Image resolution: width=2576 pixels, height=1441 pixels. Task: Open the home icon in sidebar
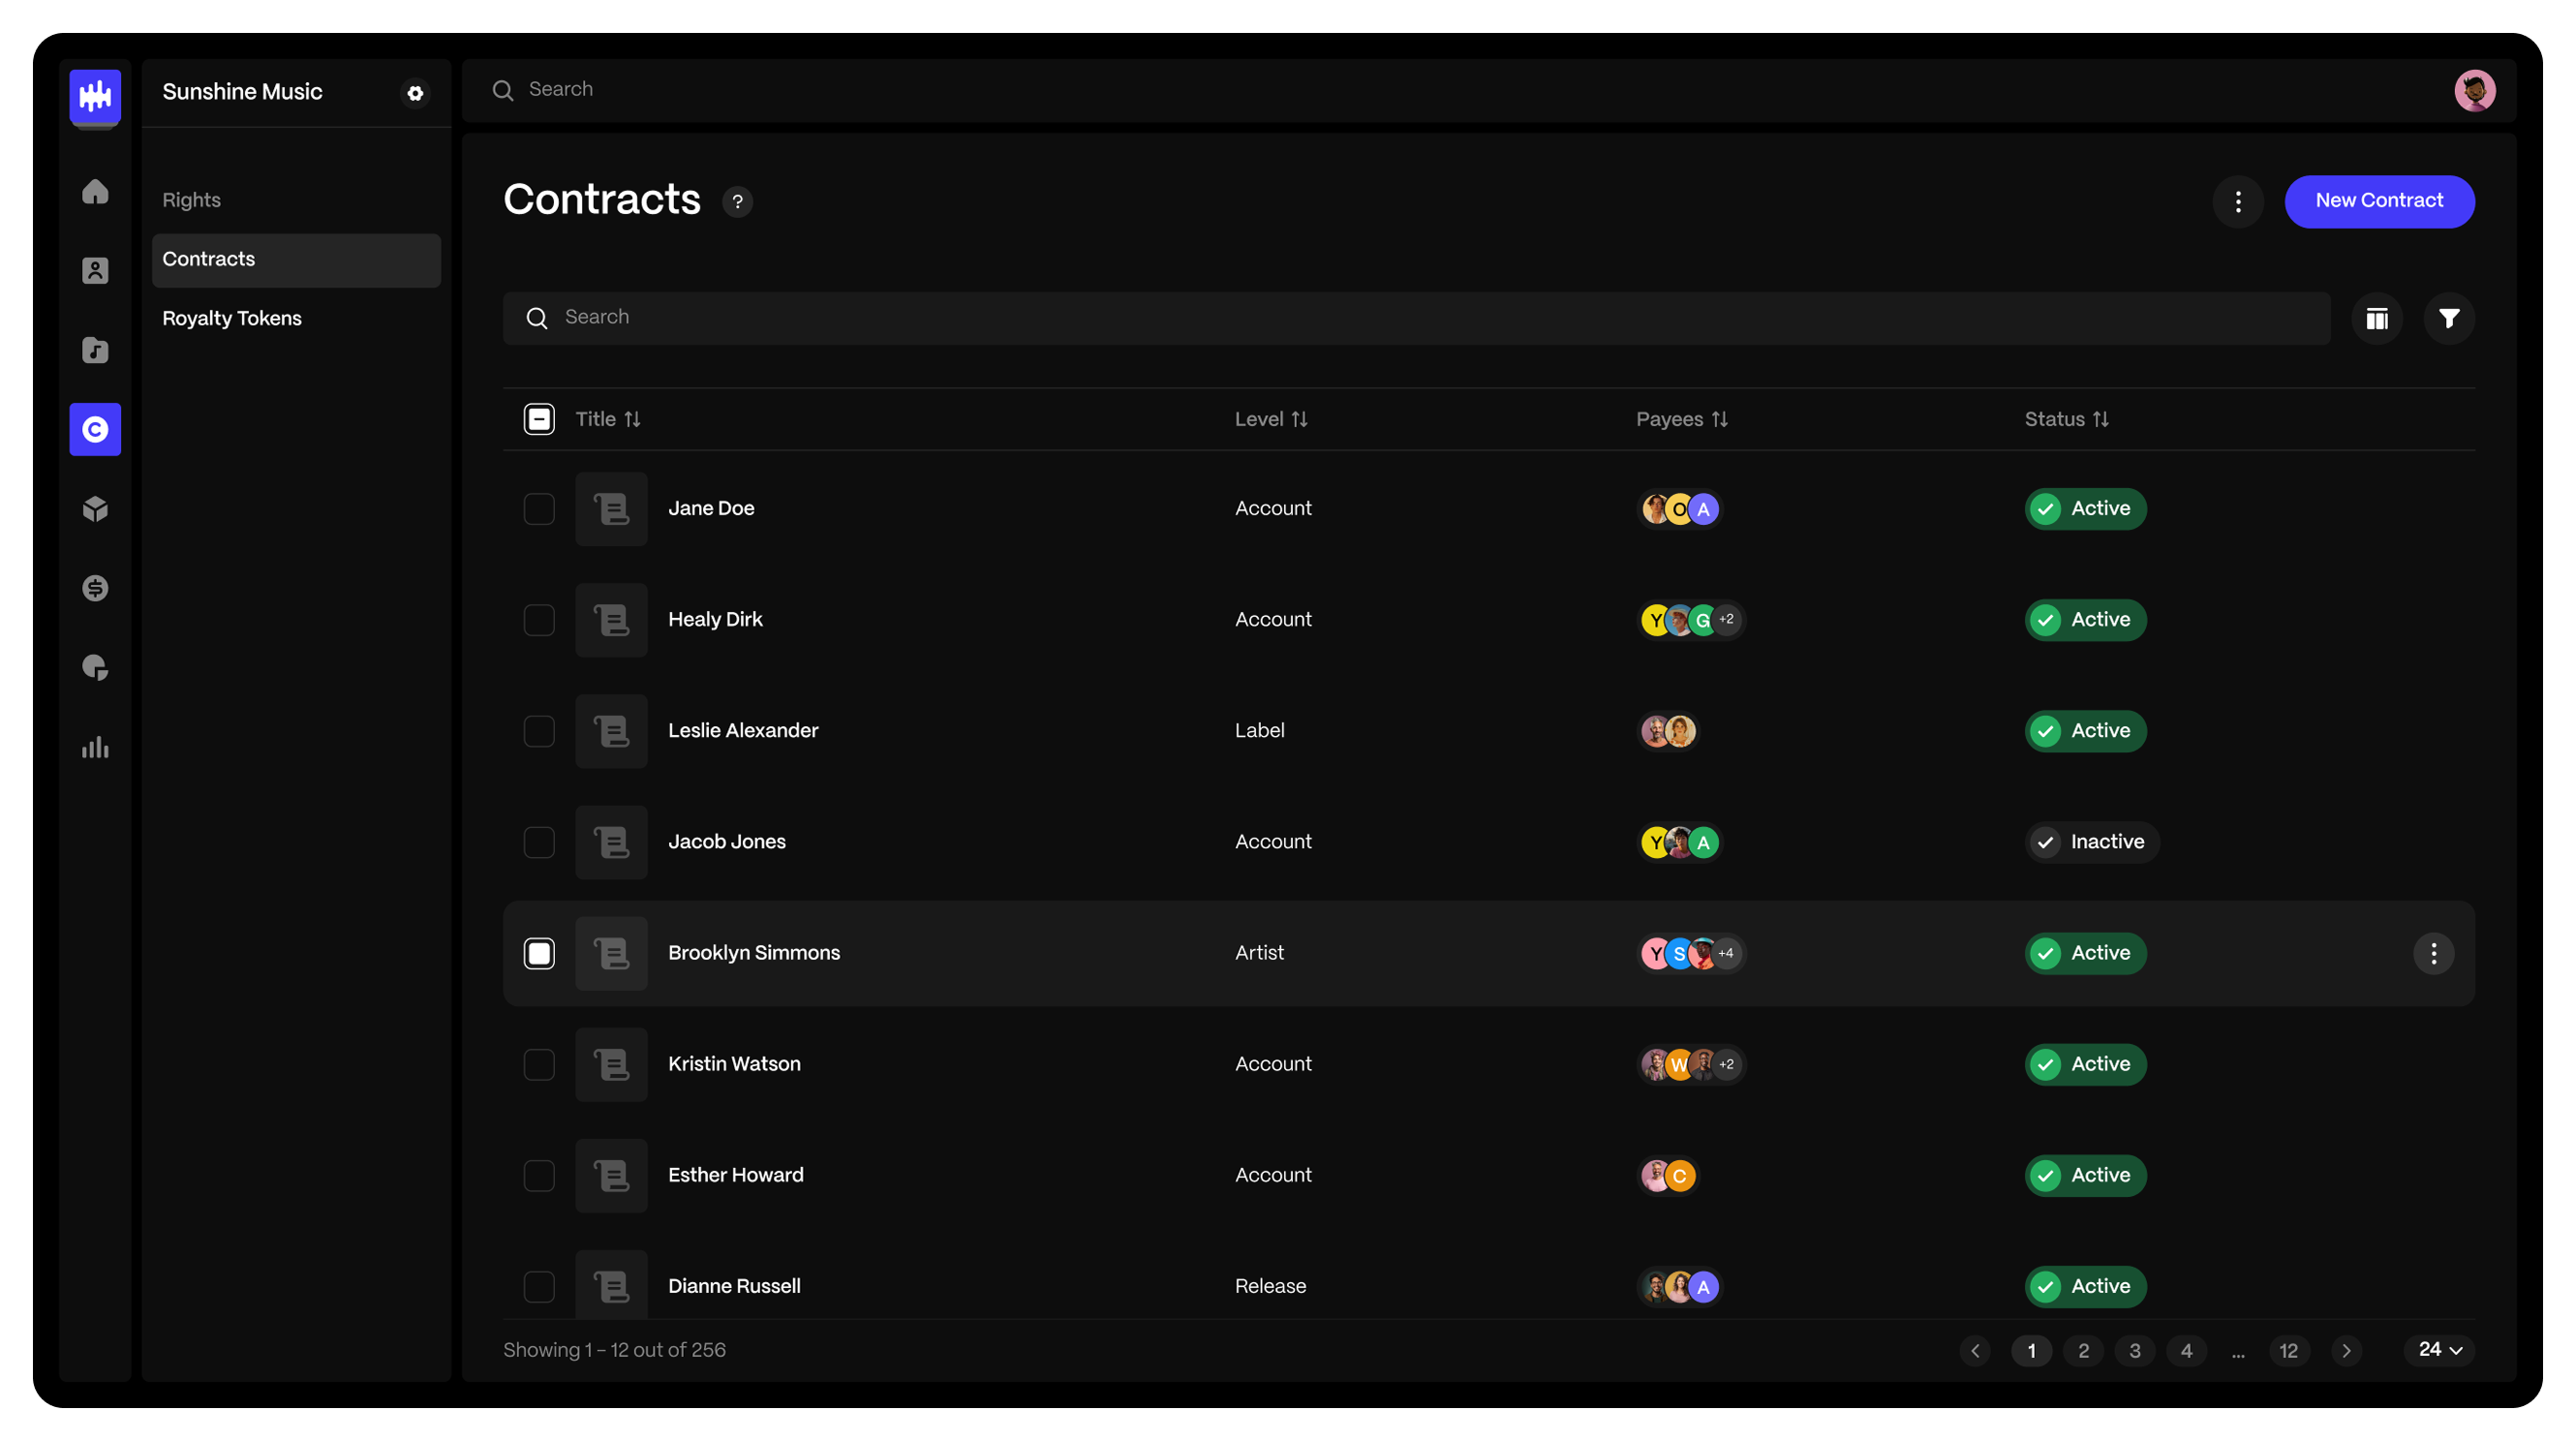[x=95, y=191]
